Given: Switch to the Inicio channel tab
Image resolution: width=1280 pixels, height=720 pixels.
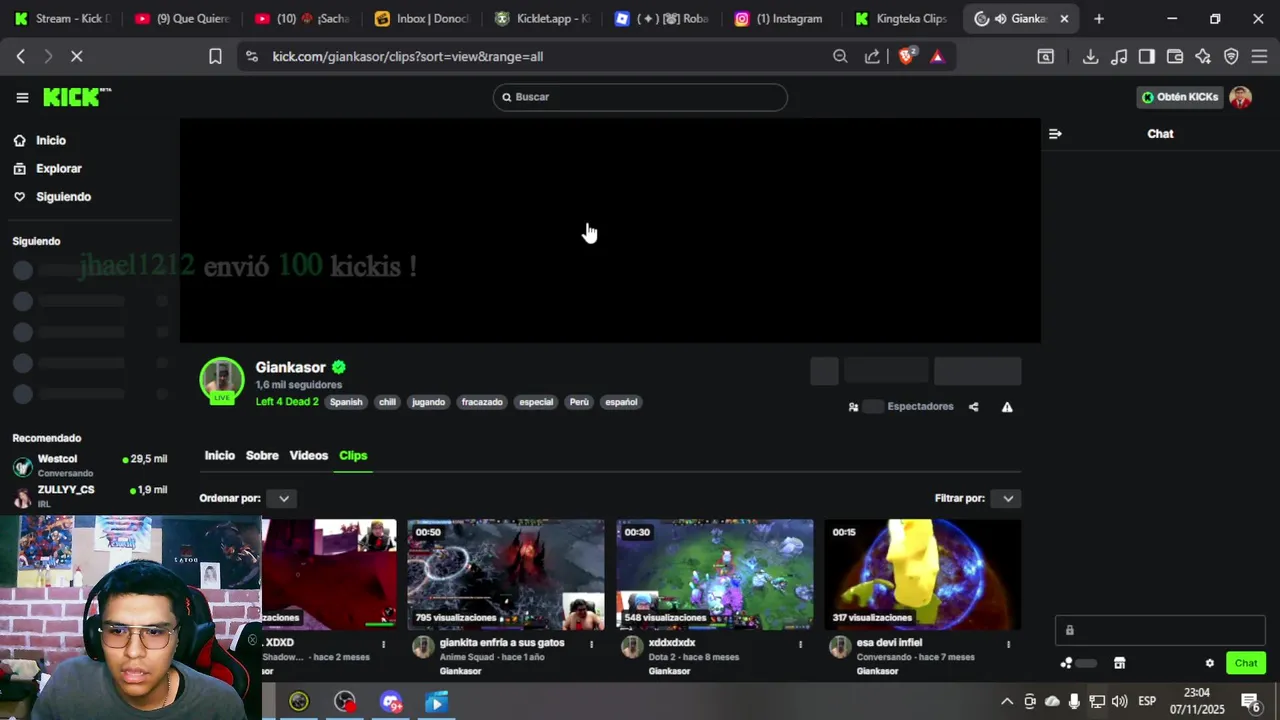Looking at the screenshot, I should [220, 456].
